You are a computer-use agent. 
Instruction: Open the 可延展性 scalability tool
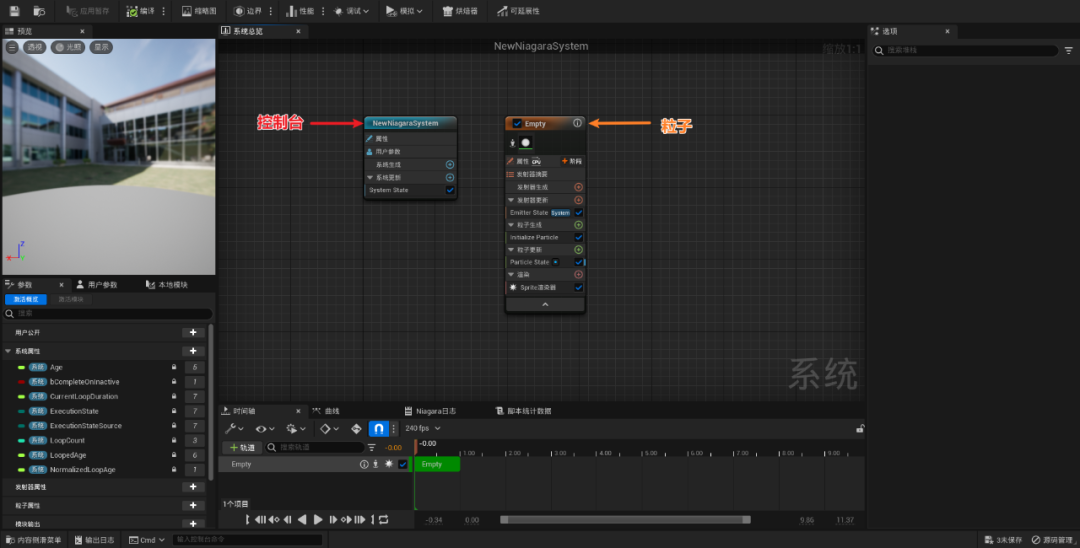(519, 11)
